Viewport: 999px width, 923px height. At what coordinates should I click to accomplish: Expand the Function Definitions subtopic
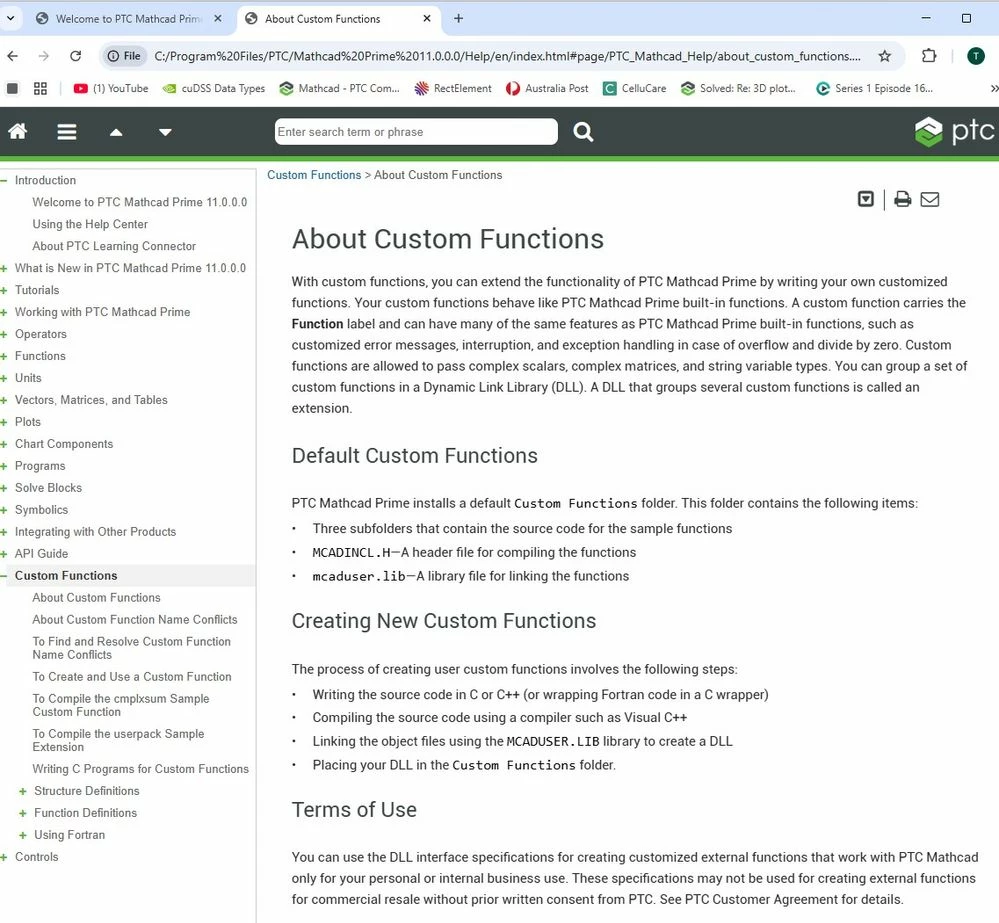(x=23, y=813)
